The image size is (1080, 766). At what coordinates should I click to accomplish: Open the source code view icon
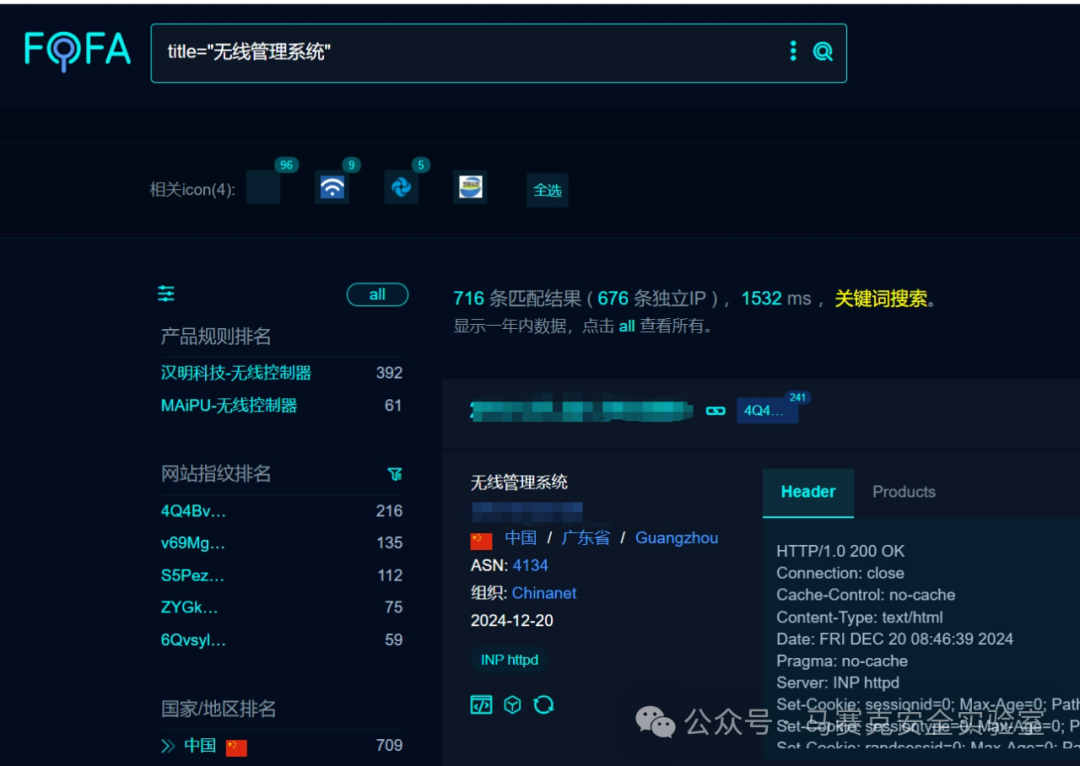[481, 705]
